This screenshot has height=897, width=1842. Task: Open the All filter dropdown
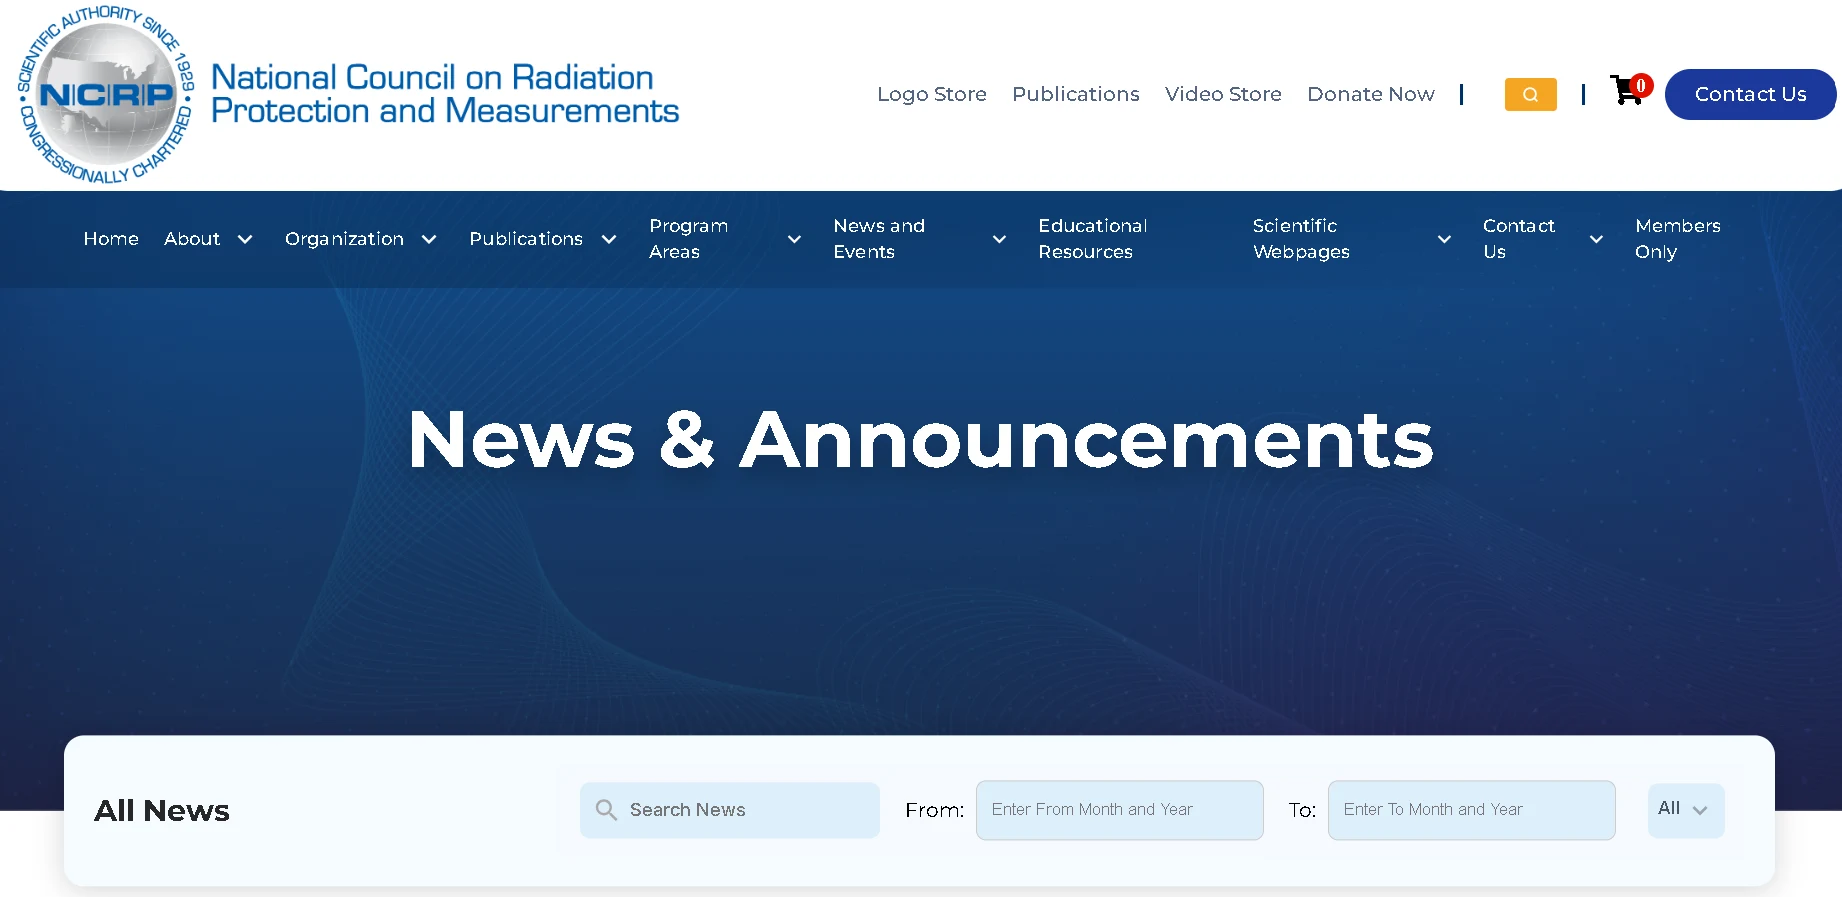coord(1685,810)
